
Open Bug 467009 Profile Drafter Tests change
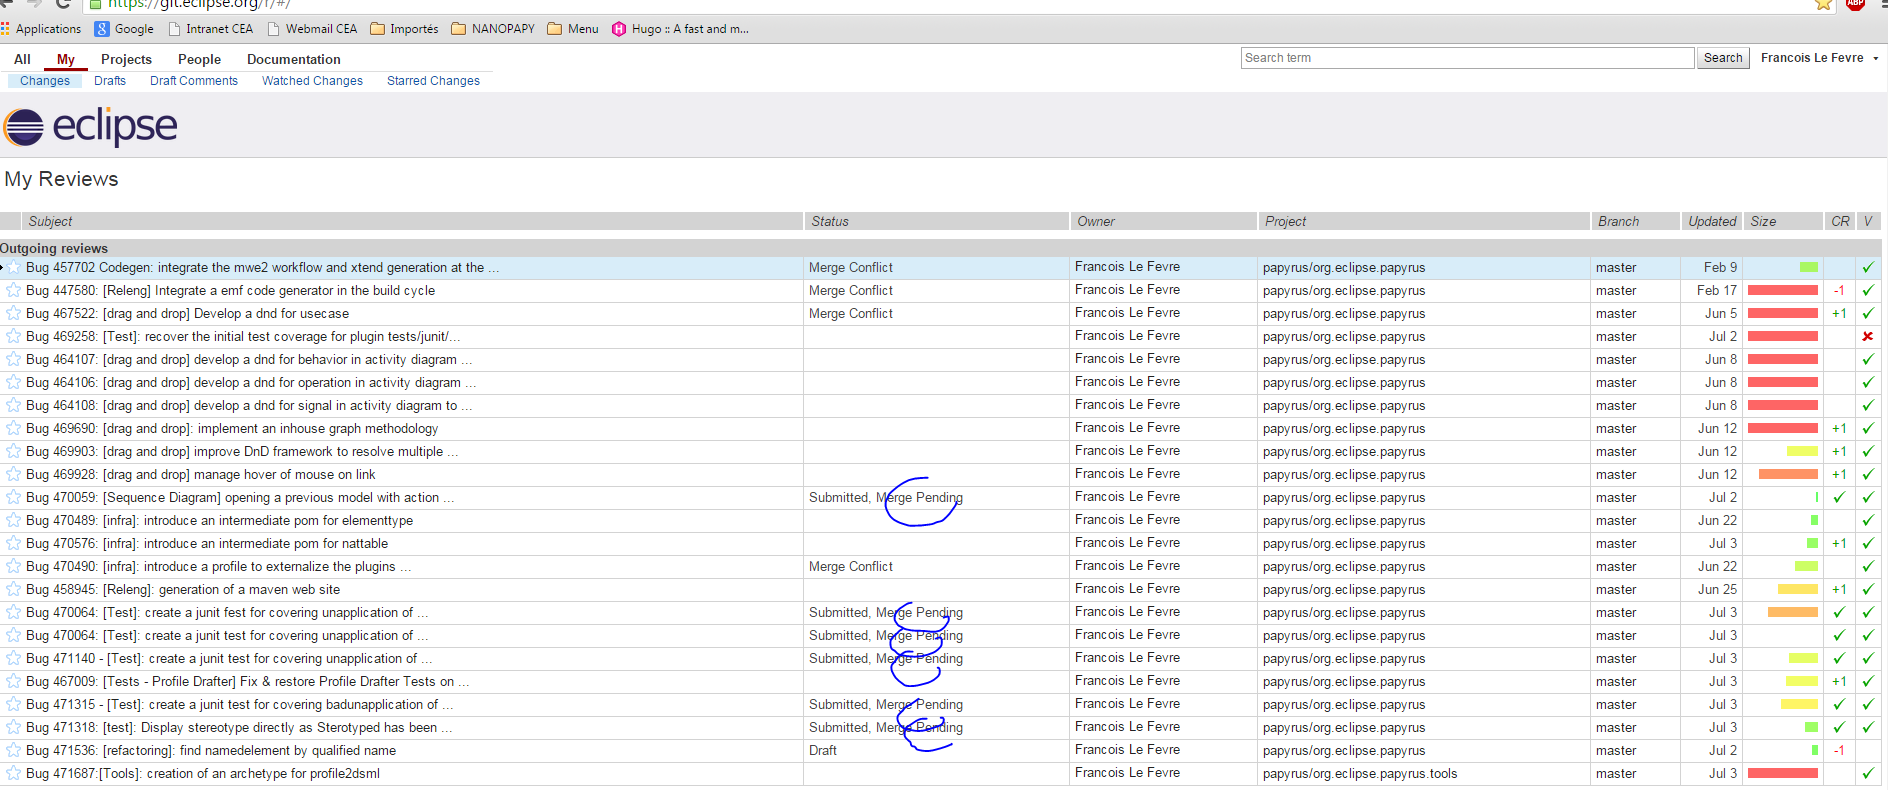[248, 681]
